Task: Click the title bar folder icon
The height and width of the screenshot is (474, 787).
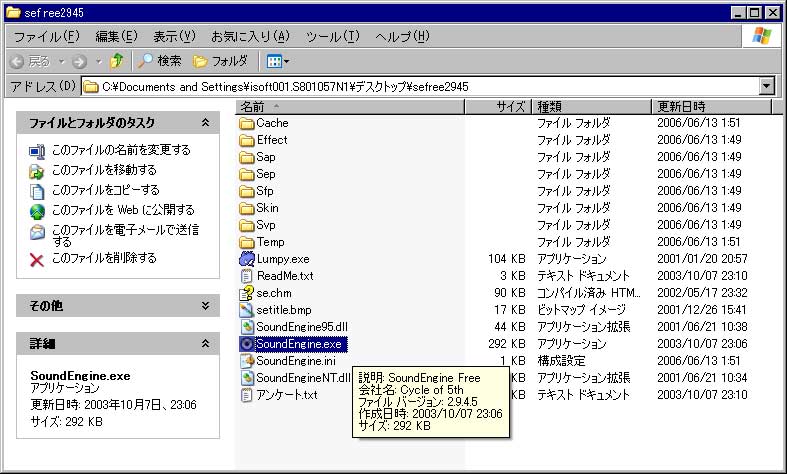Action: (13, 12)
